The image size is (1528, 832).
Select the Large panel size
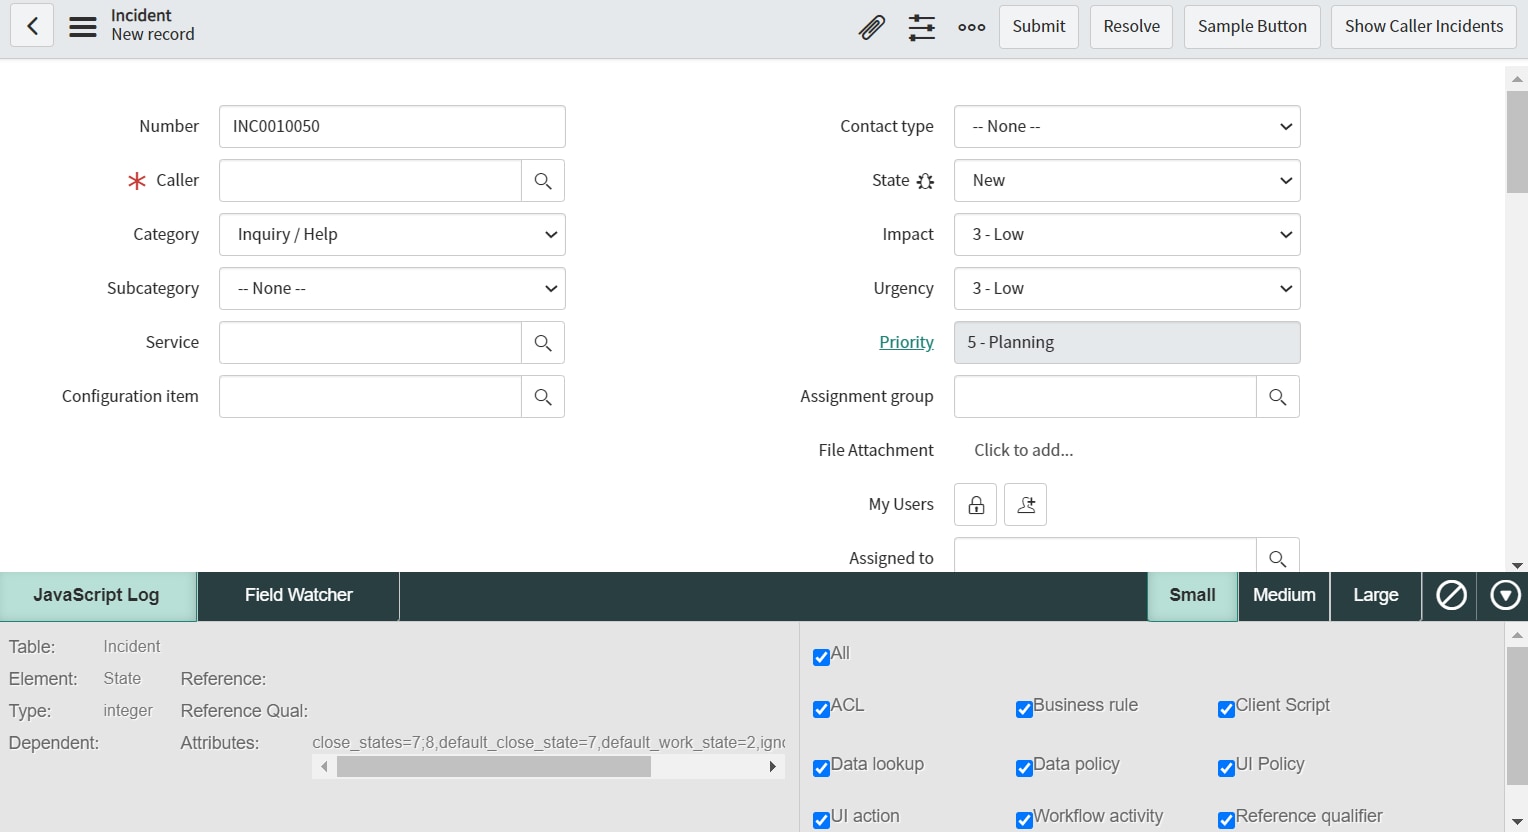point(1376,596)
